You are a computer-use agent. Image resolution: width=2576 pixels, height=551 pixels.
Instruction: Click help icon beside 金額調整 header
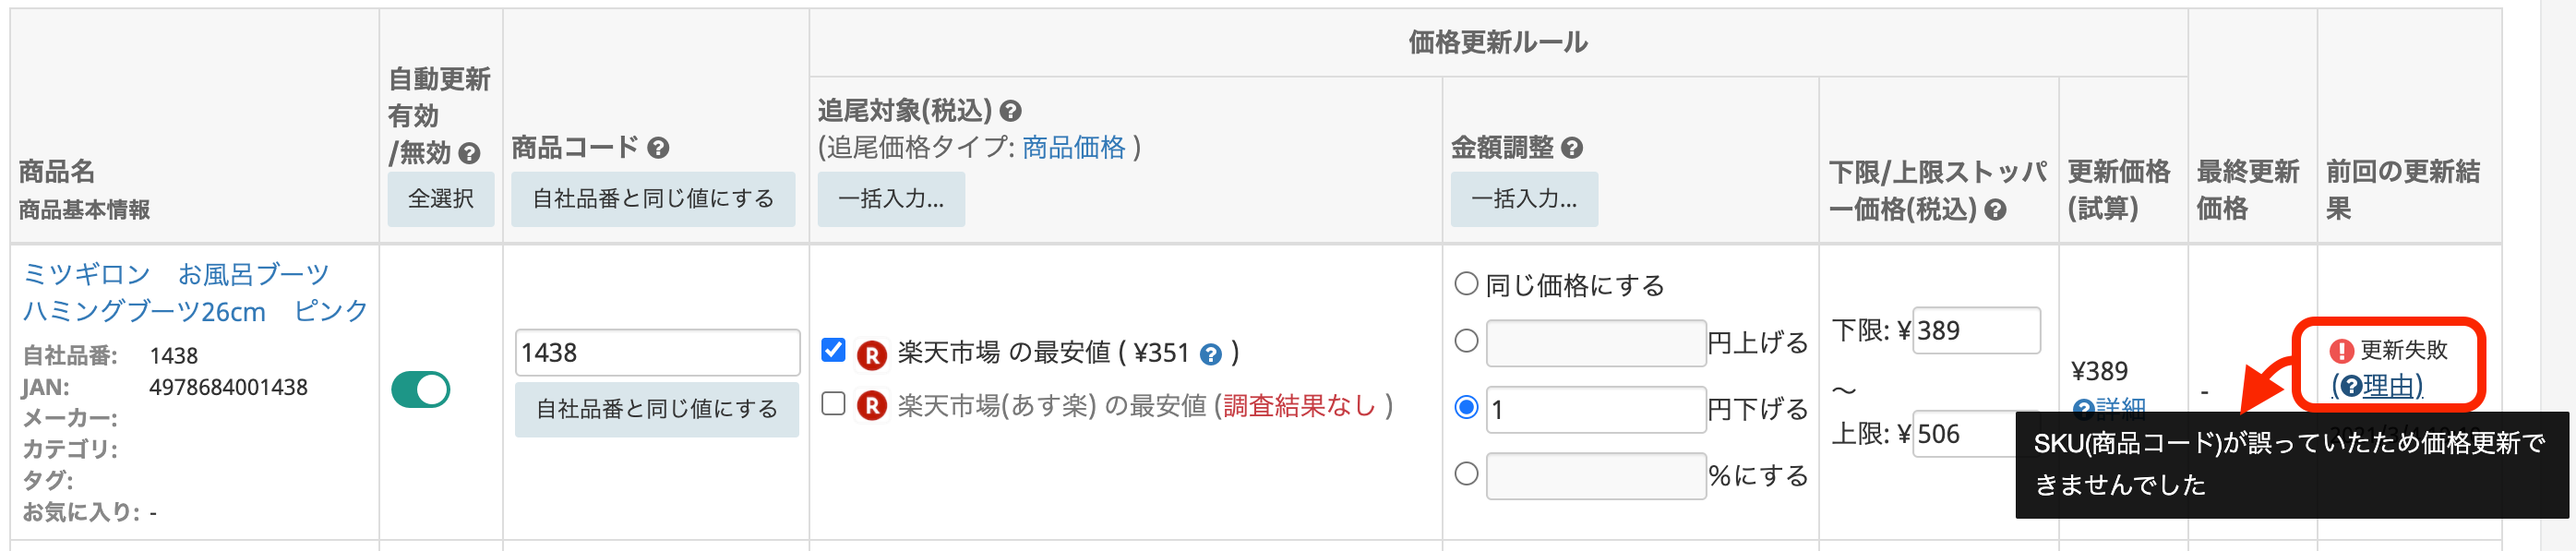(1572, 148)
